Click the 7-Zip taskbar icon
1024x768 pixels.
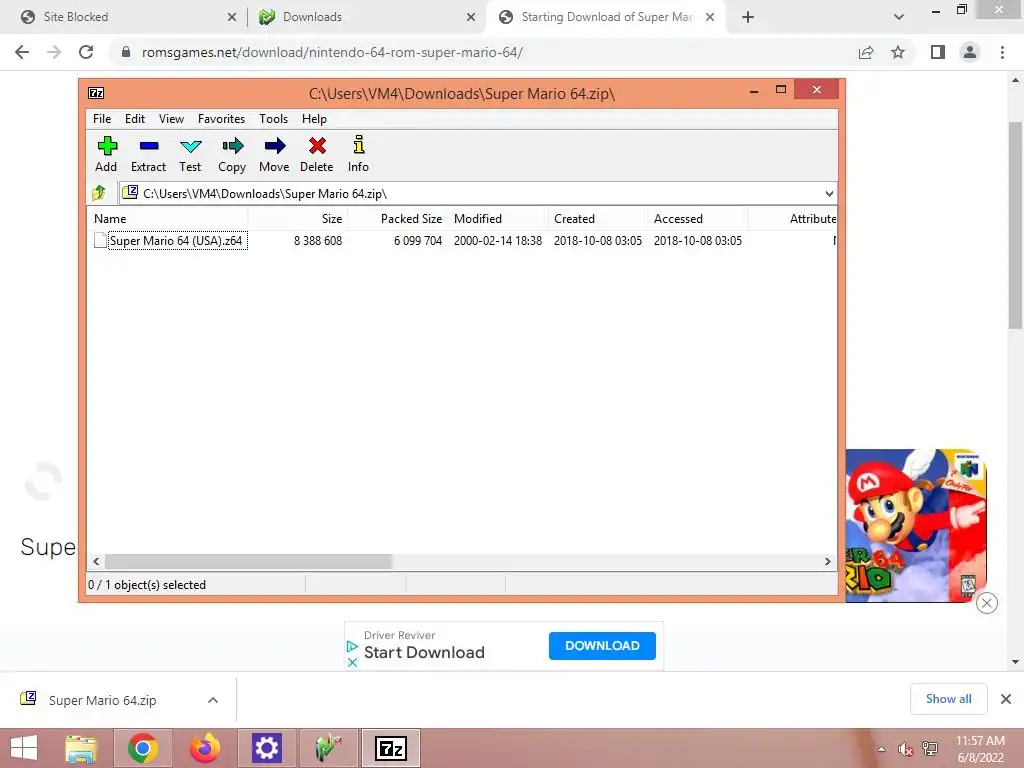click(x=391, y=748)
